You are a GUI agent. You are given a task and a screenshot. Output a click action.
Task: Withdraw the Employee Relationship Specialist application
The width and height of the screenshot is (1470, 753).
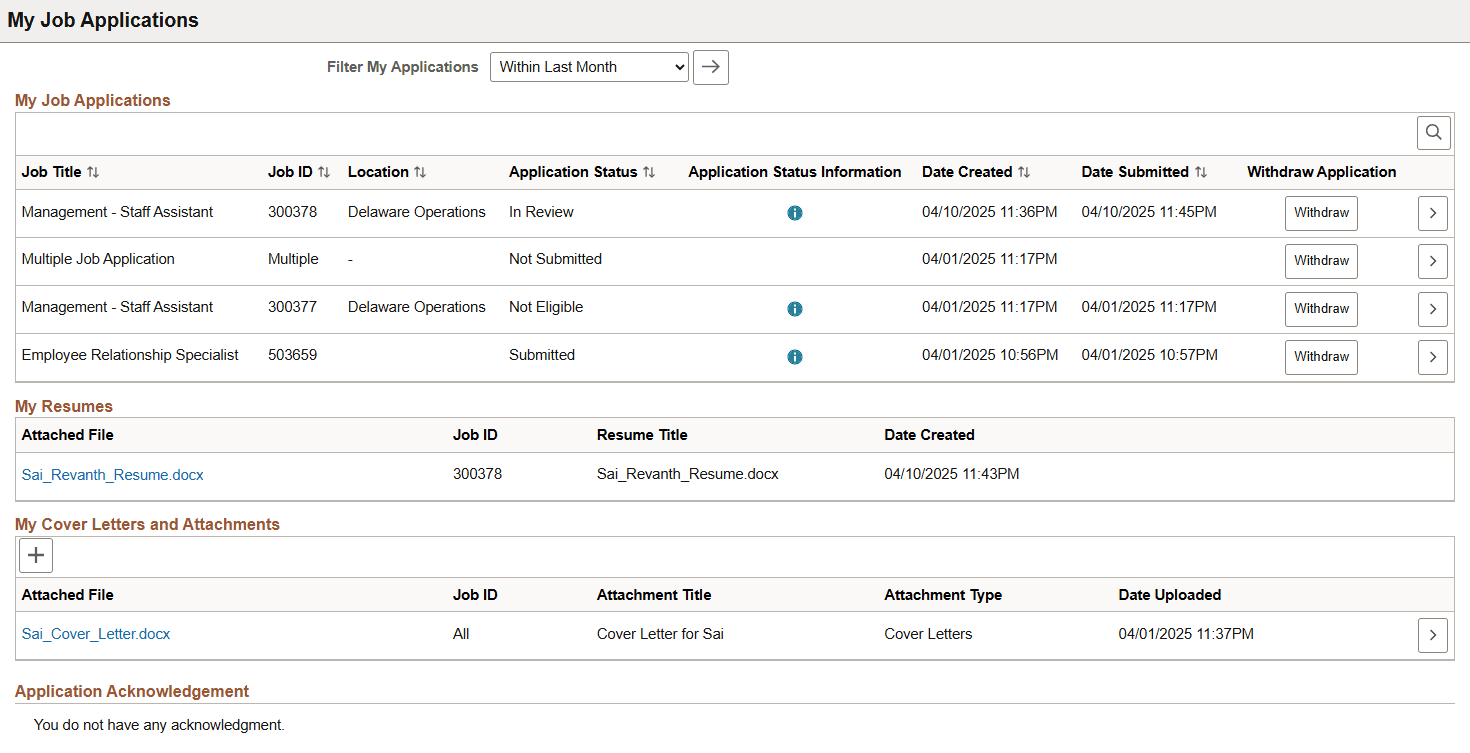coord(1321,356)
